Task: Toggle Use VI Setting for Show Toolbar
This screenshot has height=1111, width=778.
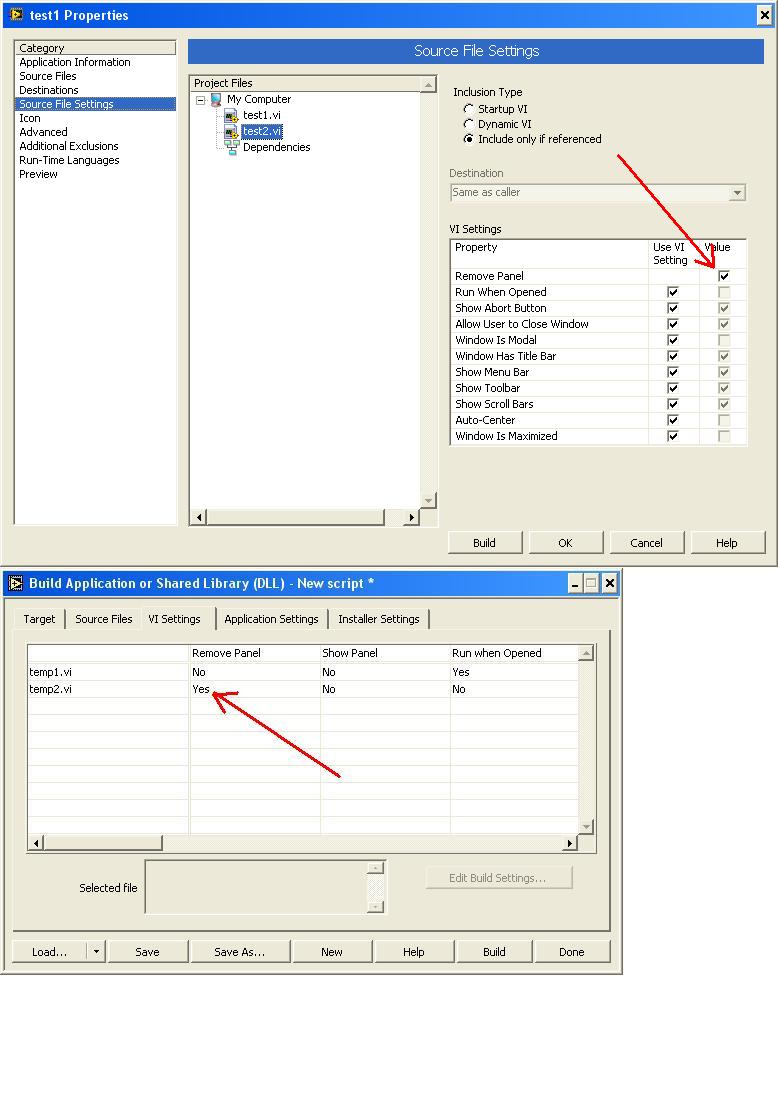Action: (x=672, y=388)
